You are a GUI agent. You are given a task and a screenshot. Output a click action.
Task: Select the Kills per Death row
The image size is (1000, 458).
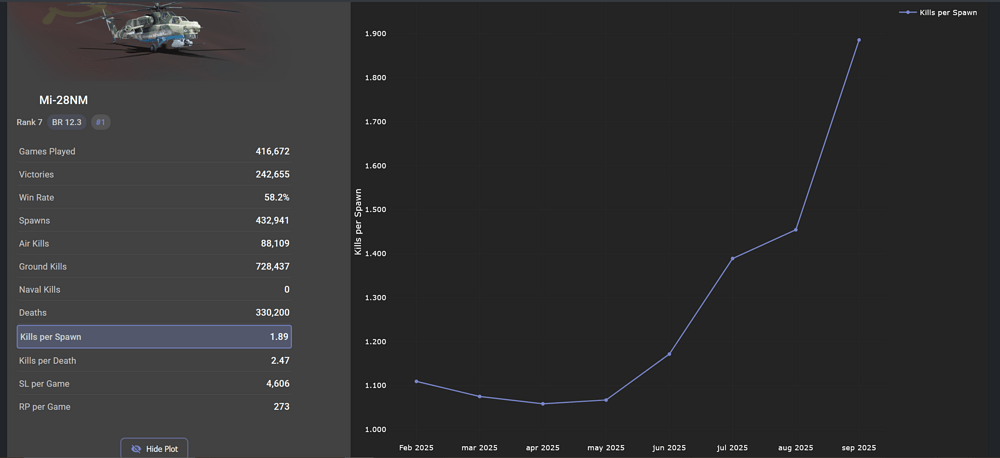pos(154,360)
